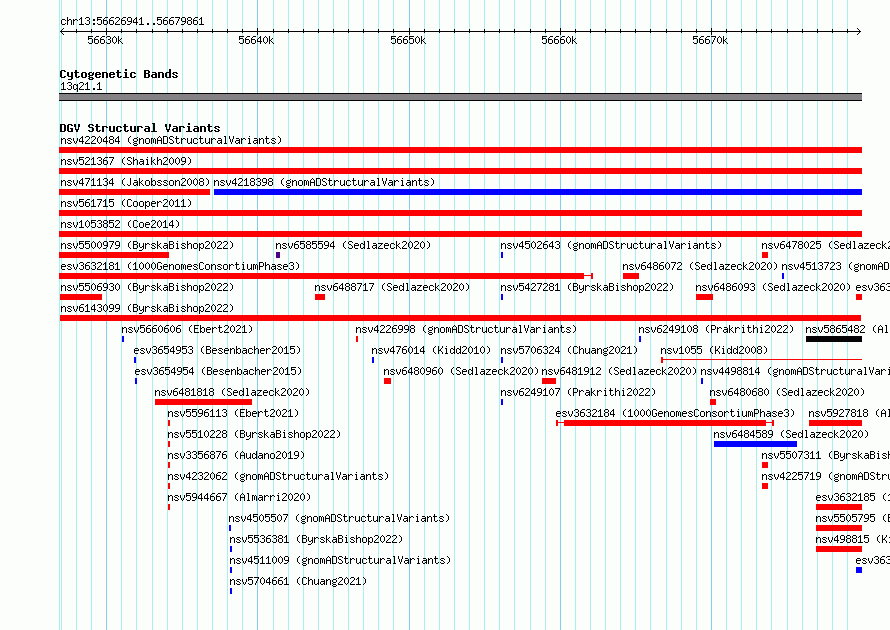
Task: Click nsv5660606 (Ebert2021) label
Action: (x=187, y=329)
